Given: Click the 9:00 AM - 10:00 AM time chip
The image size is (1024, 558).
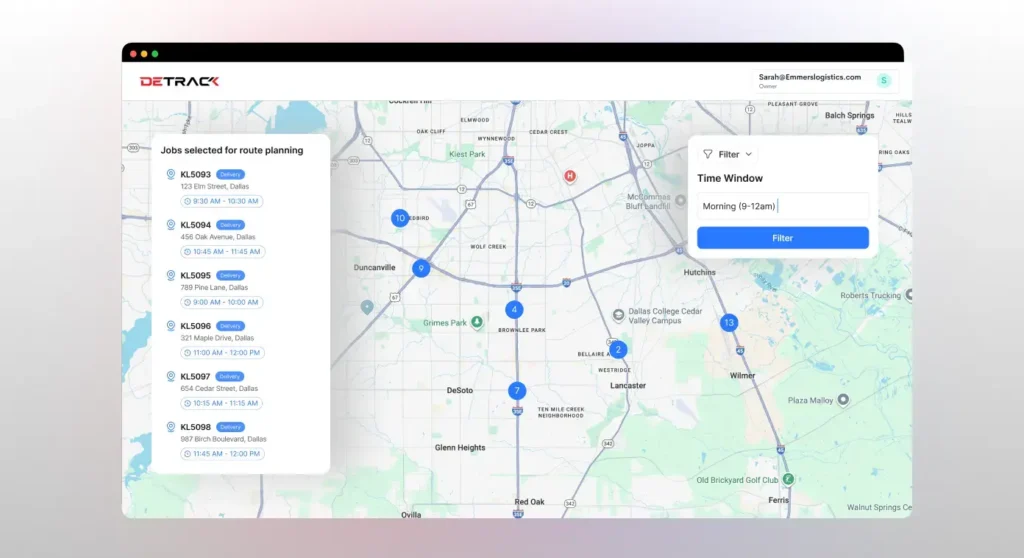Looking at the screenshot, I should click(x=221, y=302).
